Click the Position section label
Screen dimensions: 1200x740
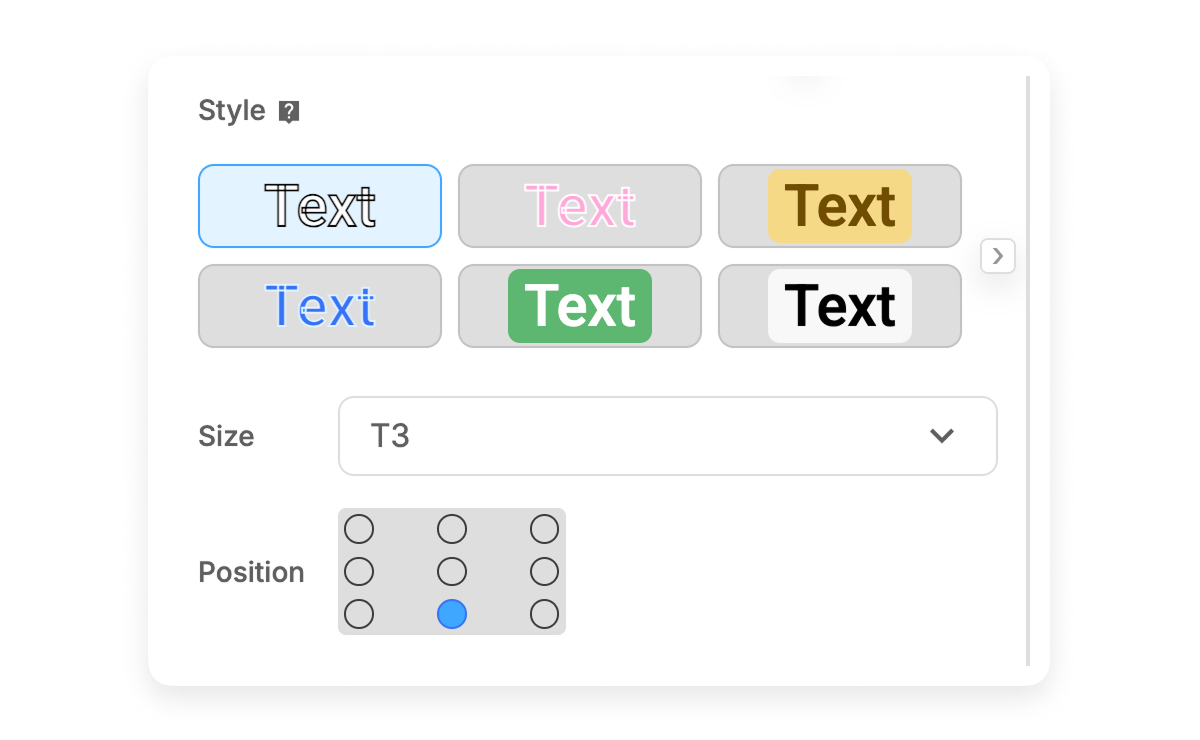[251, 572]
